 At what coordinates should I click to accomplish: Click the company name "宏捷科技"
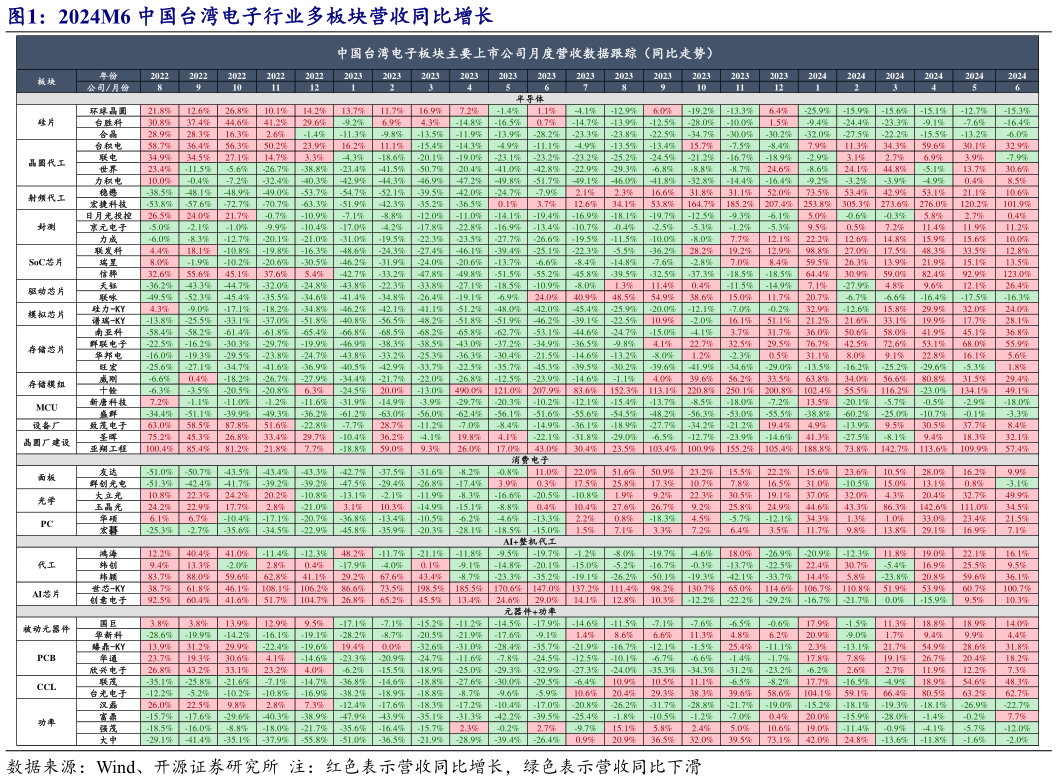pos(109,204)
